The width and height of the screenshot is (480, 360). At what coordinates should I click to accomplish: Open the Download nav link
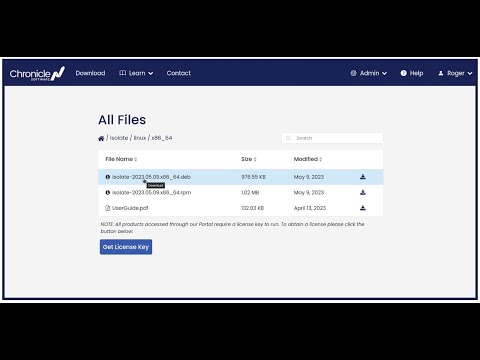(90, 73)
